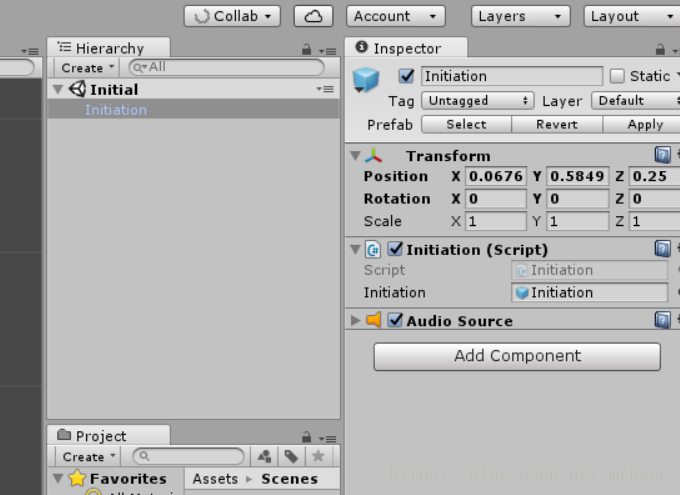680x495 pixels.
Task: Click the Unity scene icon beside Initial
Action: [77, 89]
